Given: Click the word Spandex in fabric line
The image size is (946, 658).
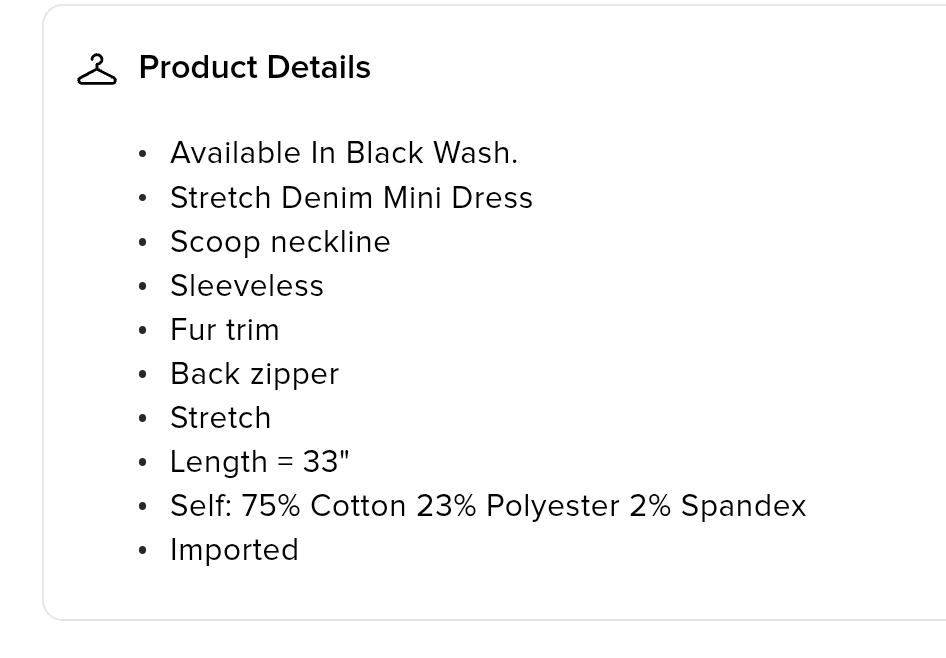Looking at the screenshot, I should (743, 506).
